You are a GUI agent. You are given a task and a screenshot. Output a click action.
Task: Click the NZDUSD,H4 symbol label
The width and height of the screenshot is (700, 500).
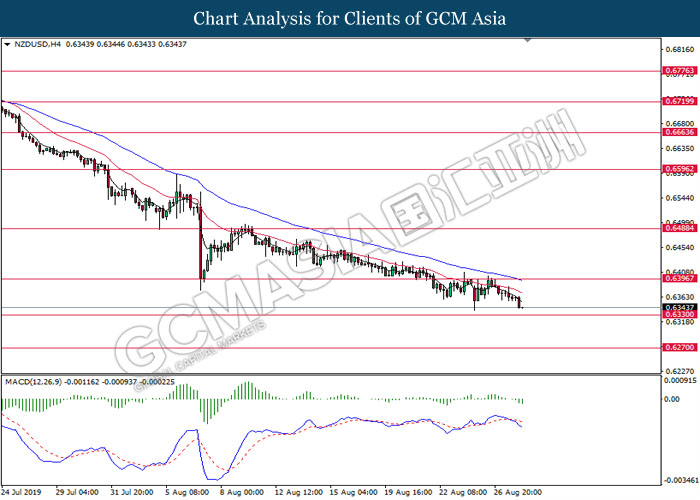click(36, 45)
